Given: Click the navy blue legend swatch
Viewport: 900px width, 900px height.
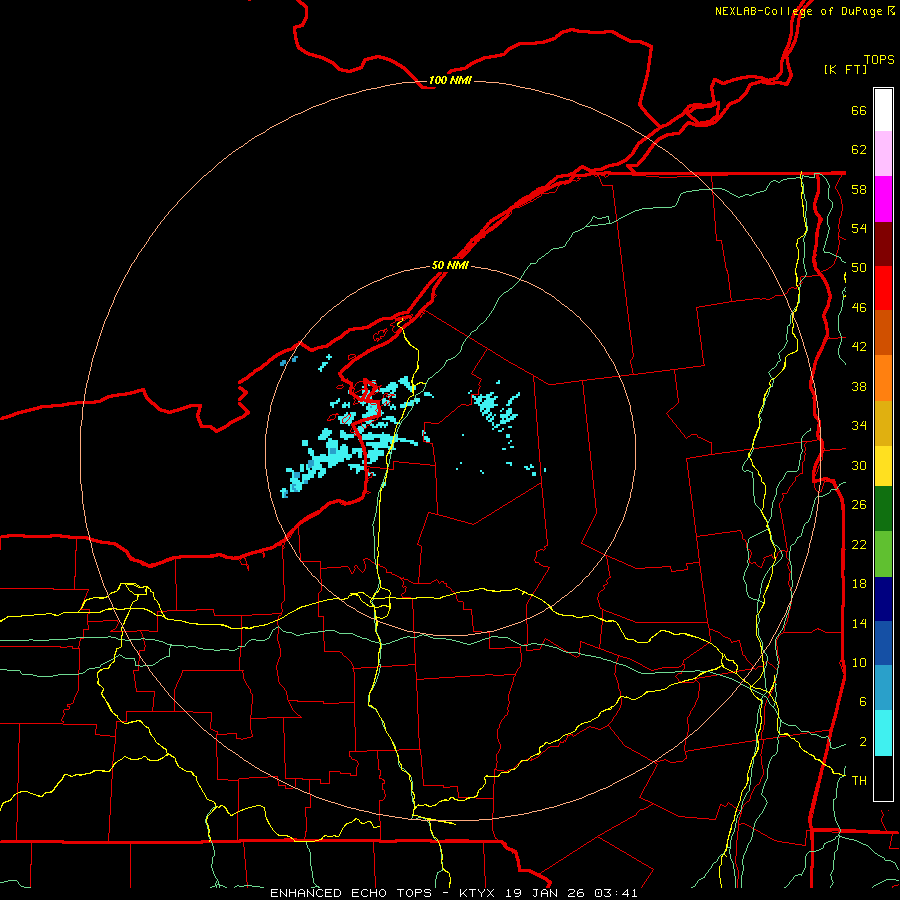Looking at the screenshot, I should point(883,599).
